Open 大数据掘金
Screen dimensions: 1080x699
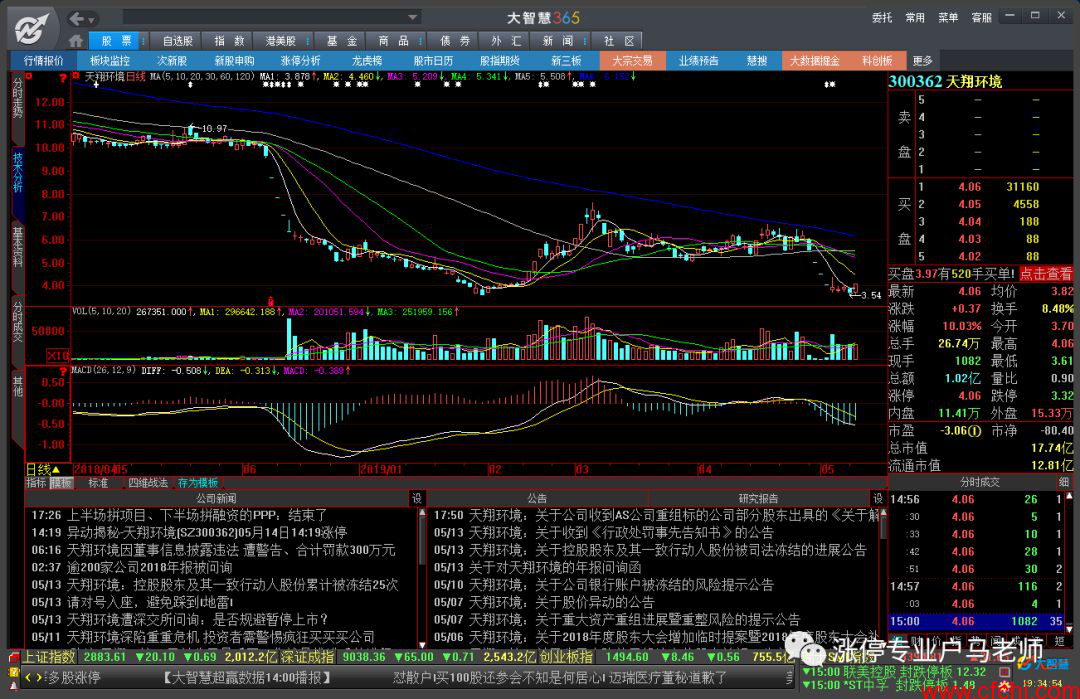coord(814,61)
